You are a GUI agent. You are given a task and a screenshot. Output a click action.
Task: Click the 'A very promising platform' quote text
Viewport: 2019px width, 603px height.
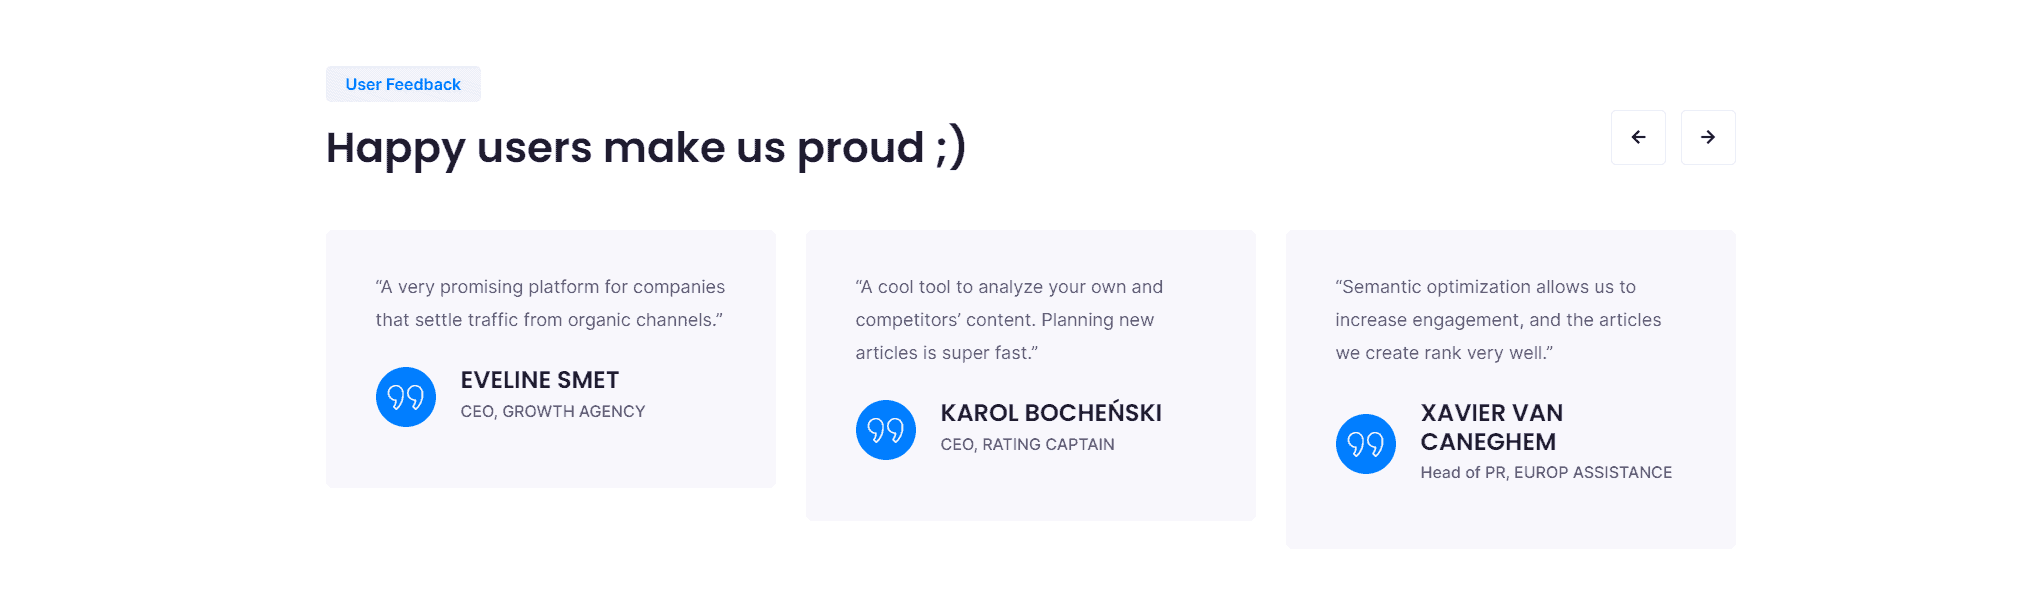coord(550,287)
